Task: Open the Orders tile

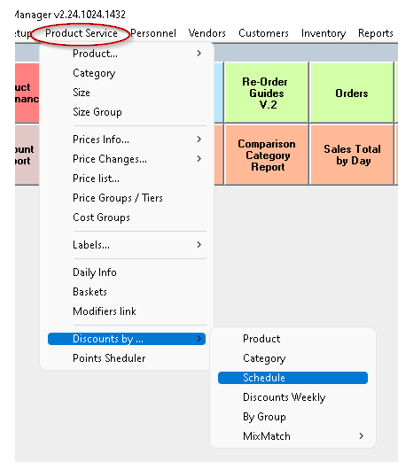Action: coord(352,93)
